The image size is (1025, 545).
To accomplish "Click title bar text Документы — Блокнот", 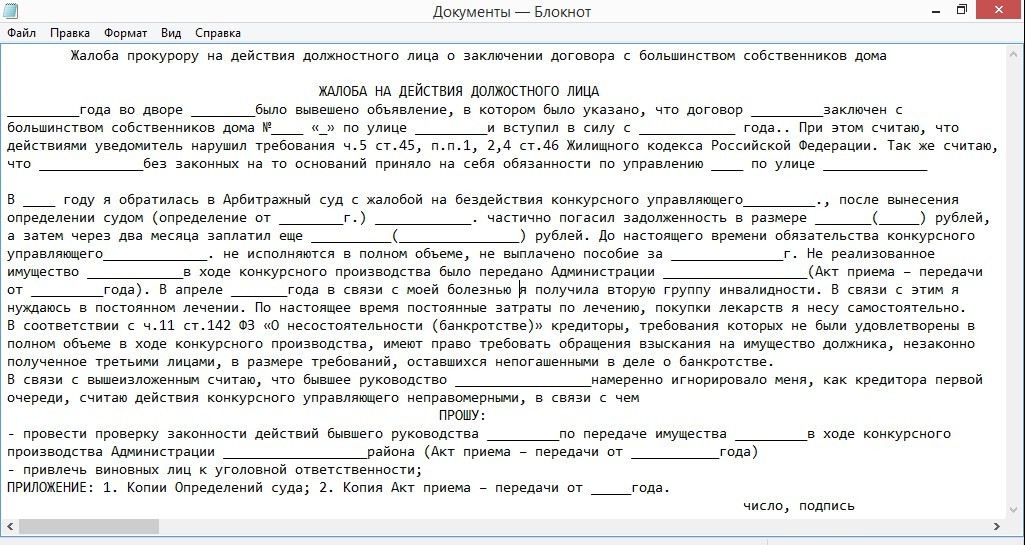I will click(512, 12).
